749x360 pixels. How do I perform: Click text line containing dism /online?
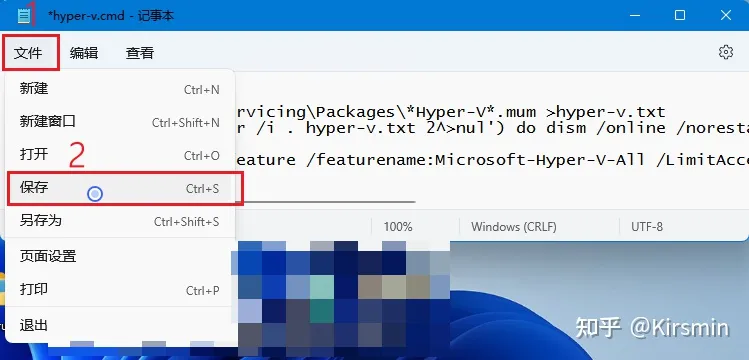(x=492, y=128)
